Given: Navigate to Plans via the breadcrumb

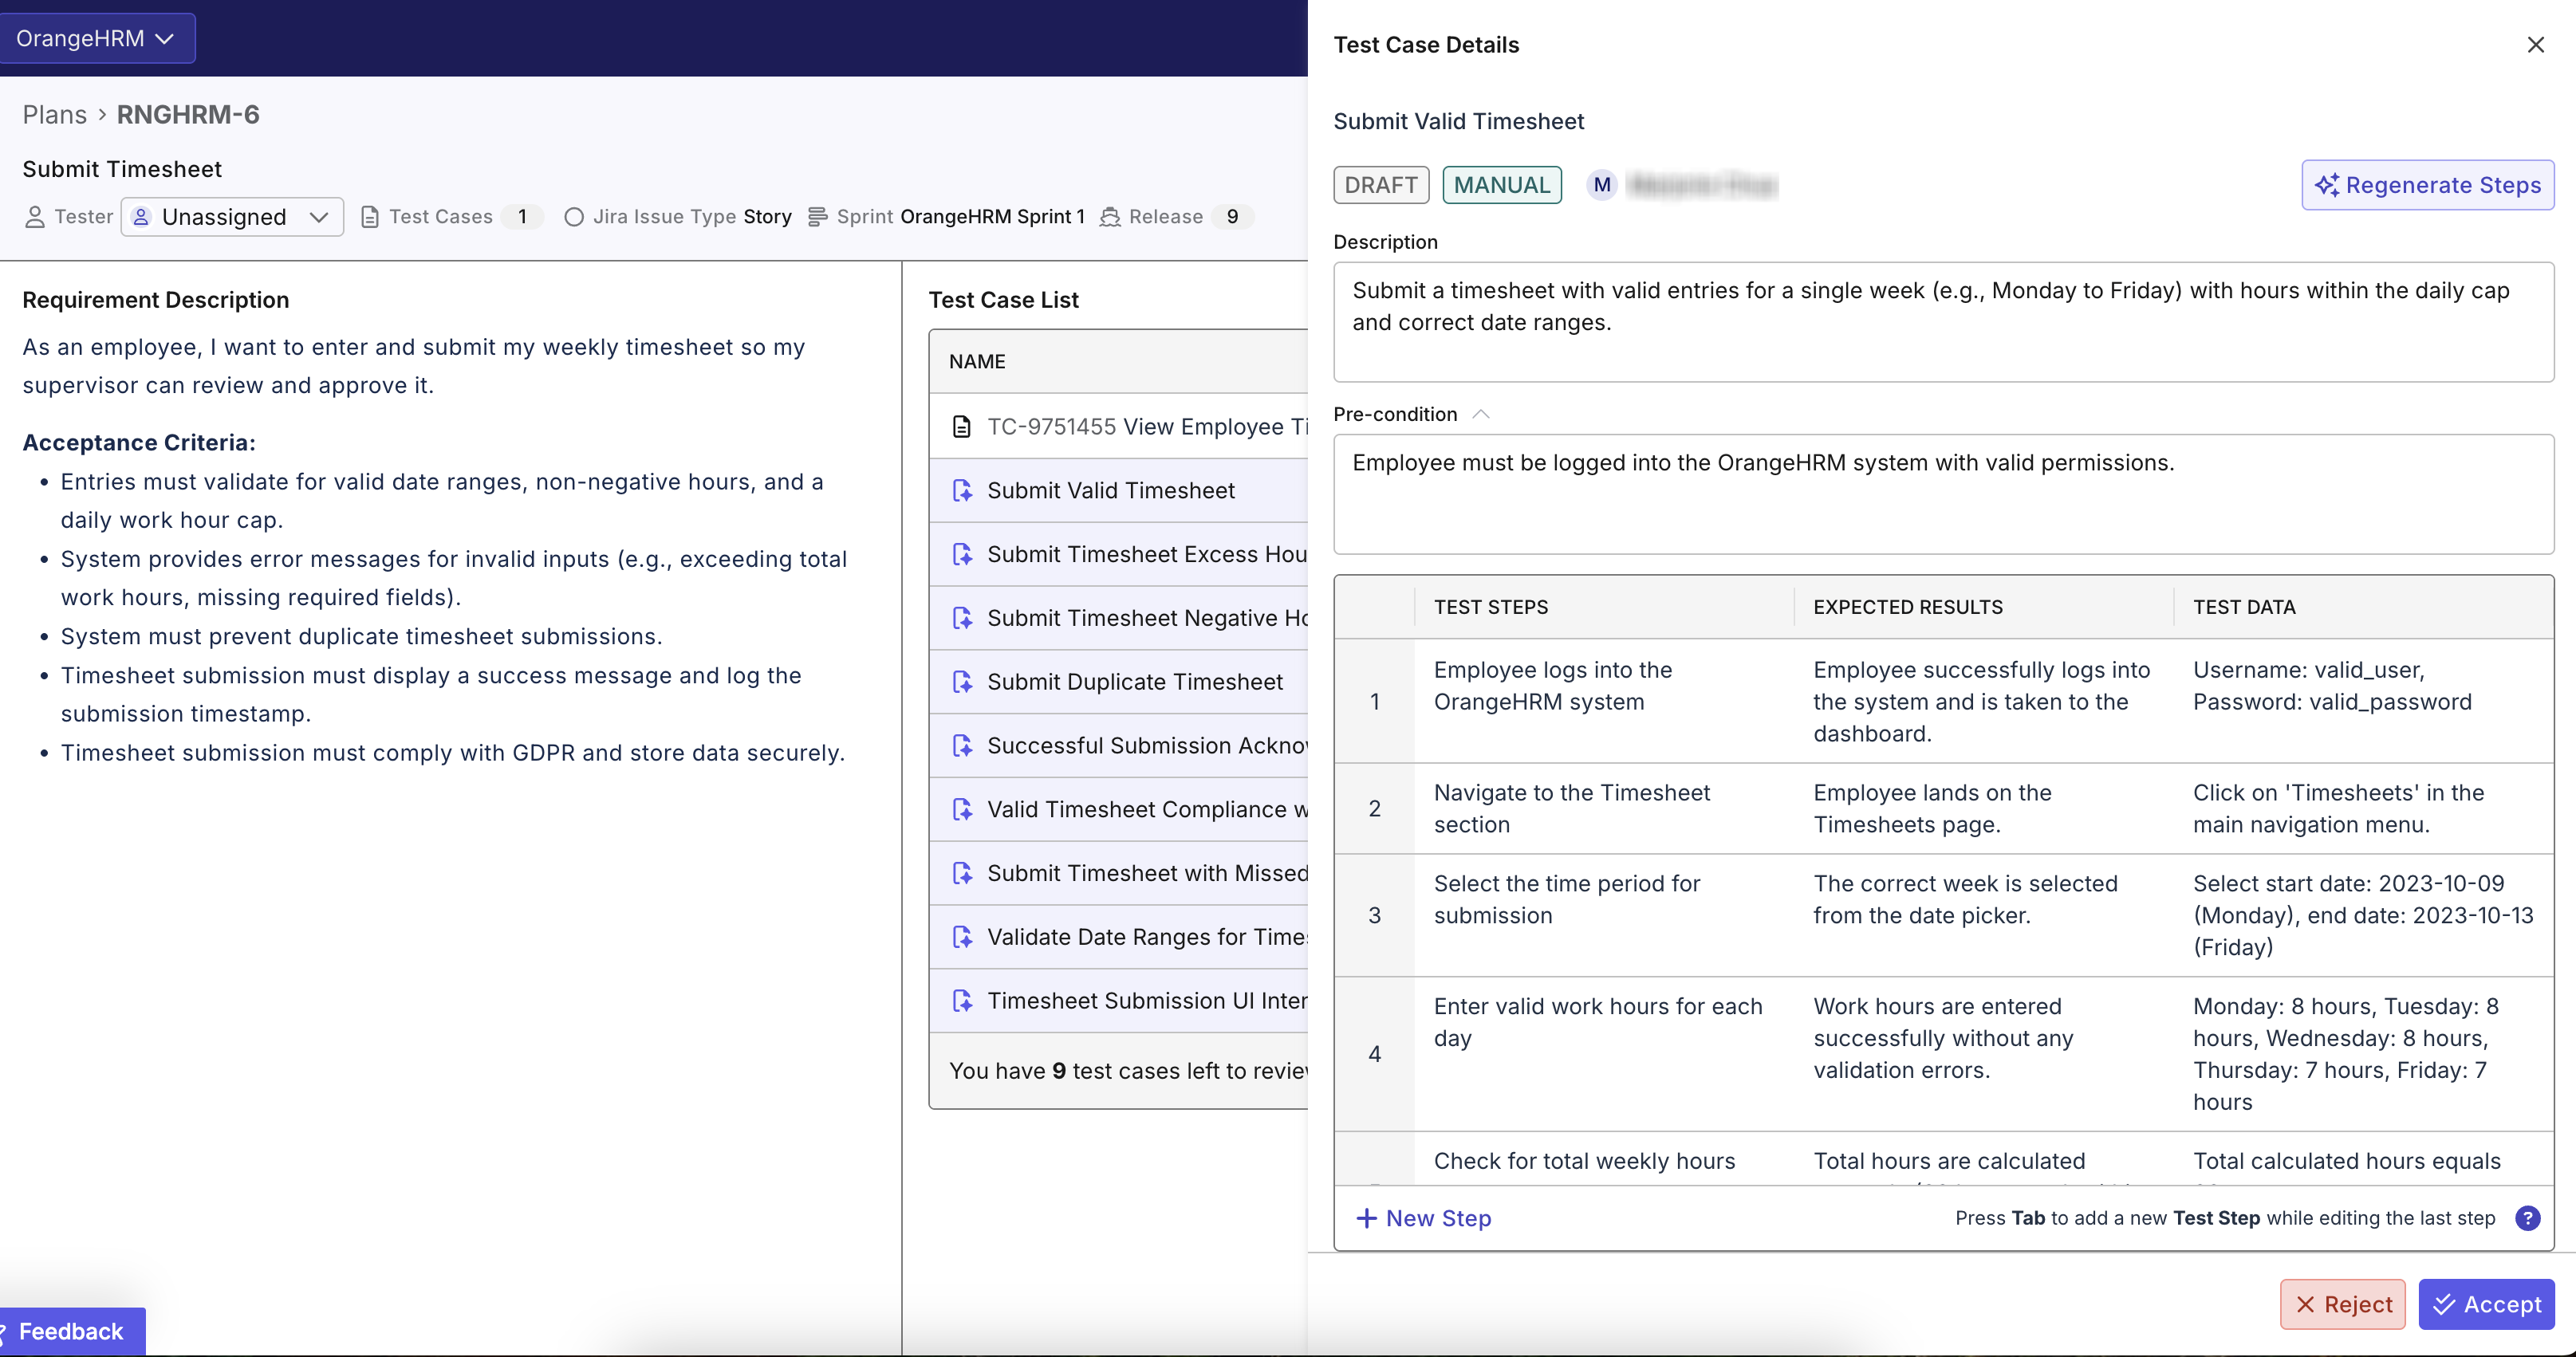Looking at the screenshot, I should tap(54, 114).
